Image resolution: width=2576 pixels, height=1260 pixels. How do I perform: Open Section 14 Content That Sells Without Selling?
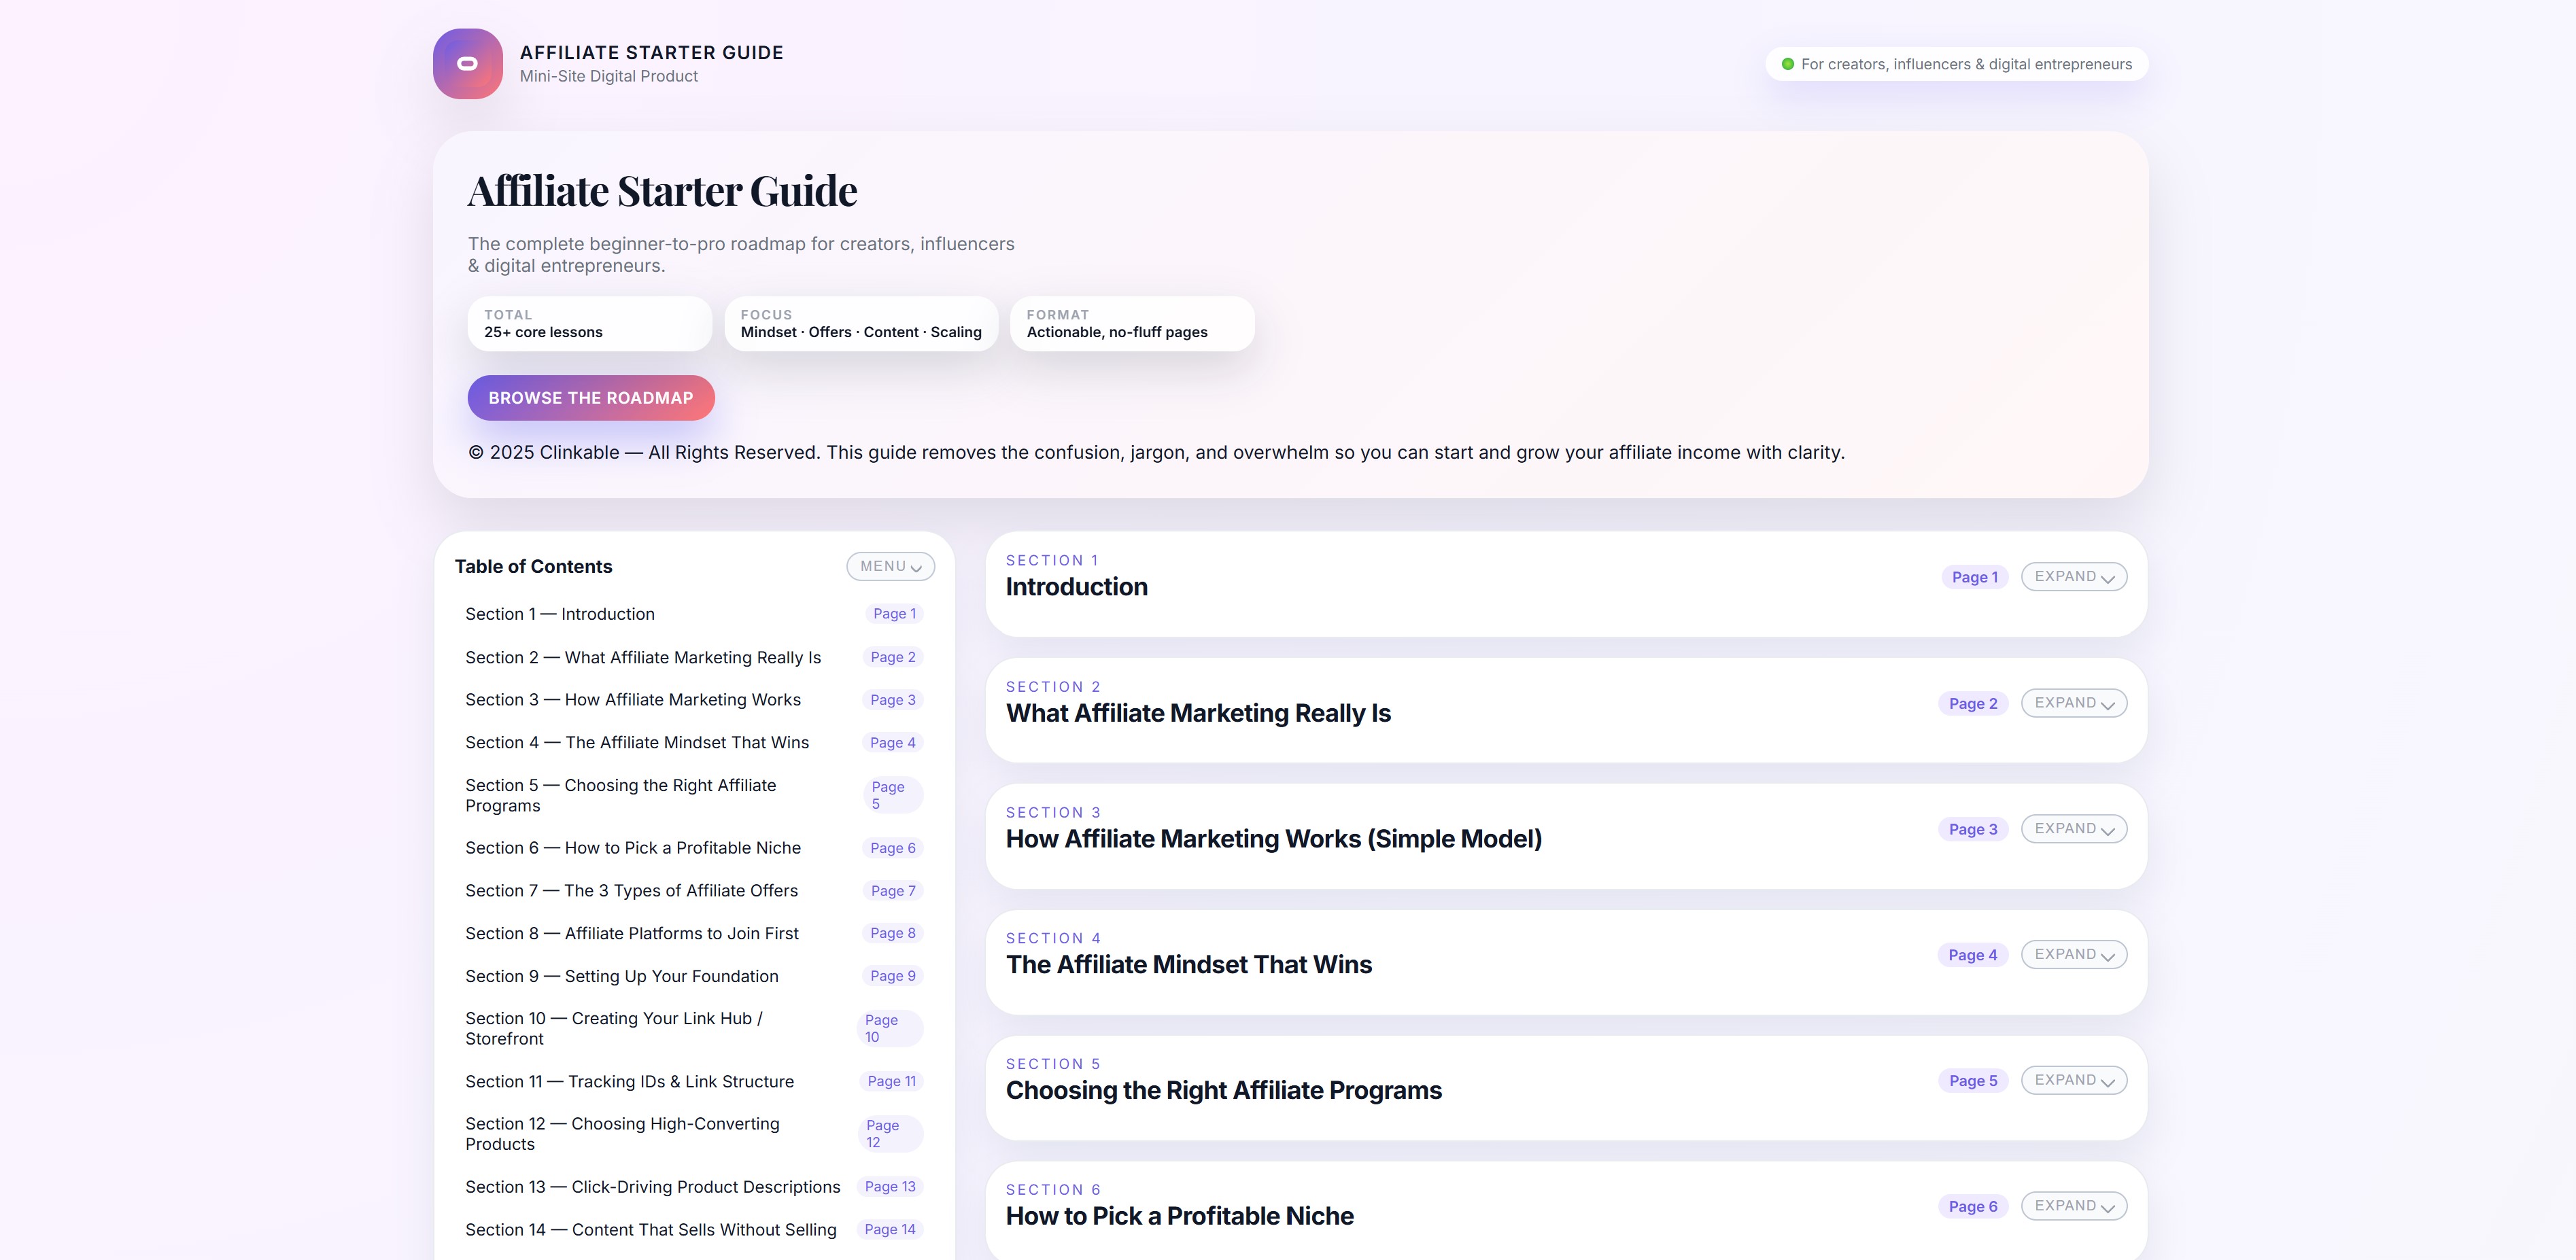pos(651,1229)
